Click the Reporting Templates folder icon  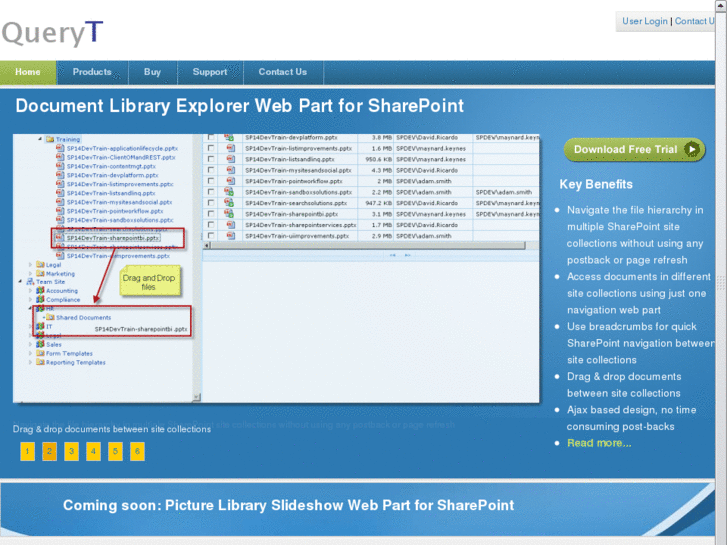(40, 362)
